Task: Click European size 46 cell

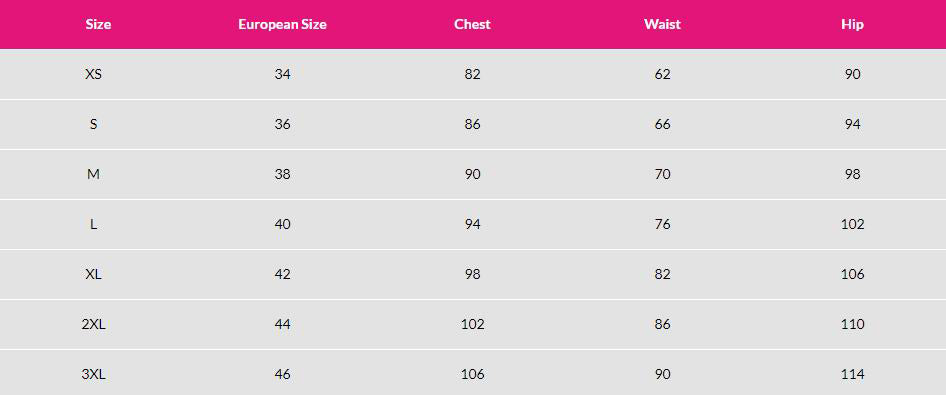Action: pos(282,374)
